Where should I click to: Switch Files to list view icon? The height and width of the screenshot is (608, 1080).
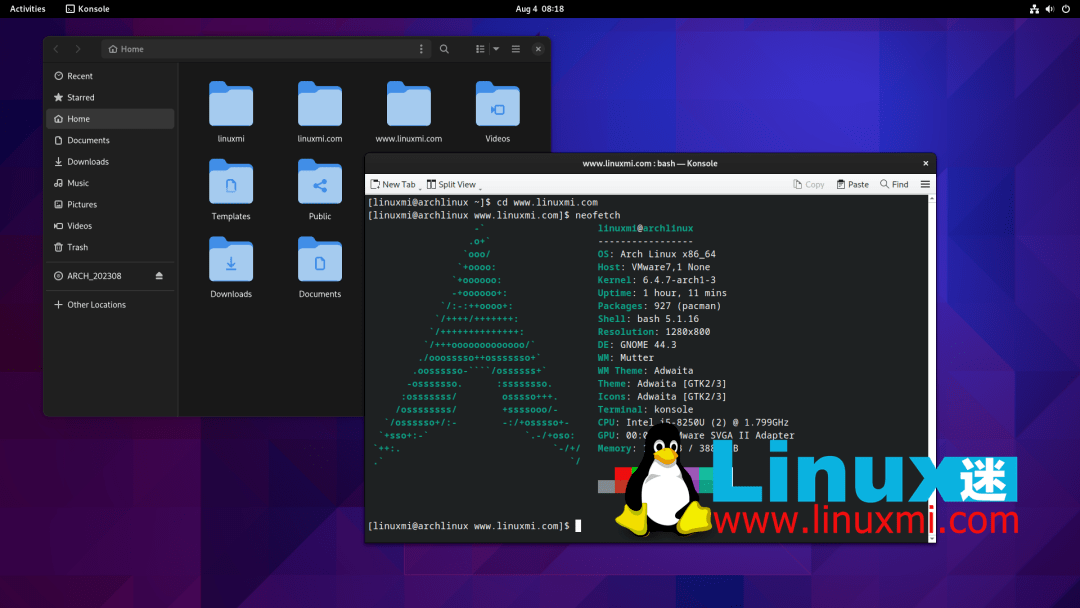480,49
